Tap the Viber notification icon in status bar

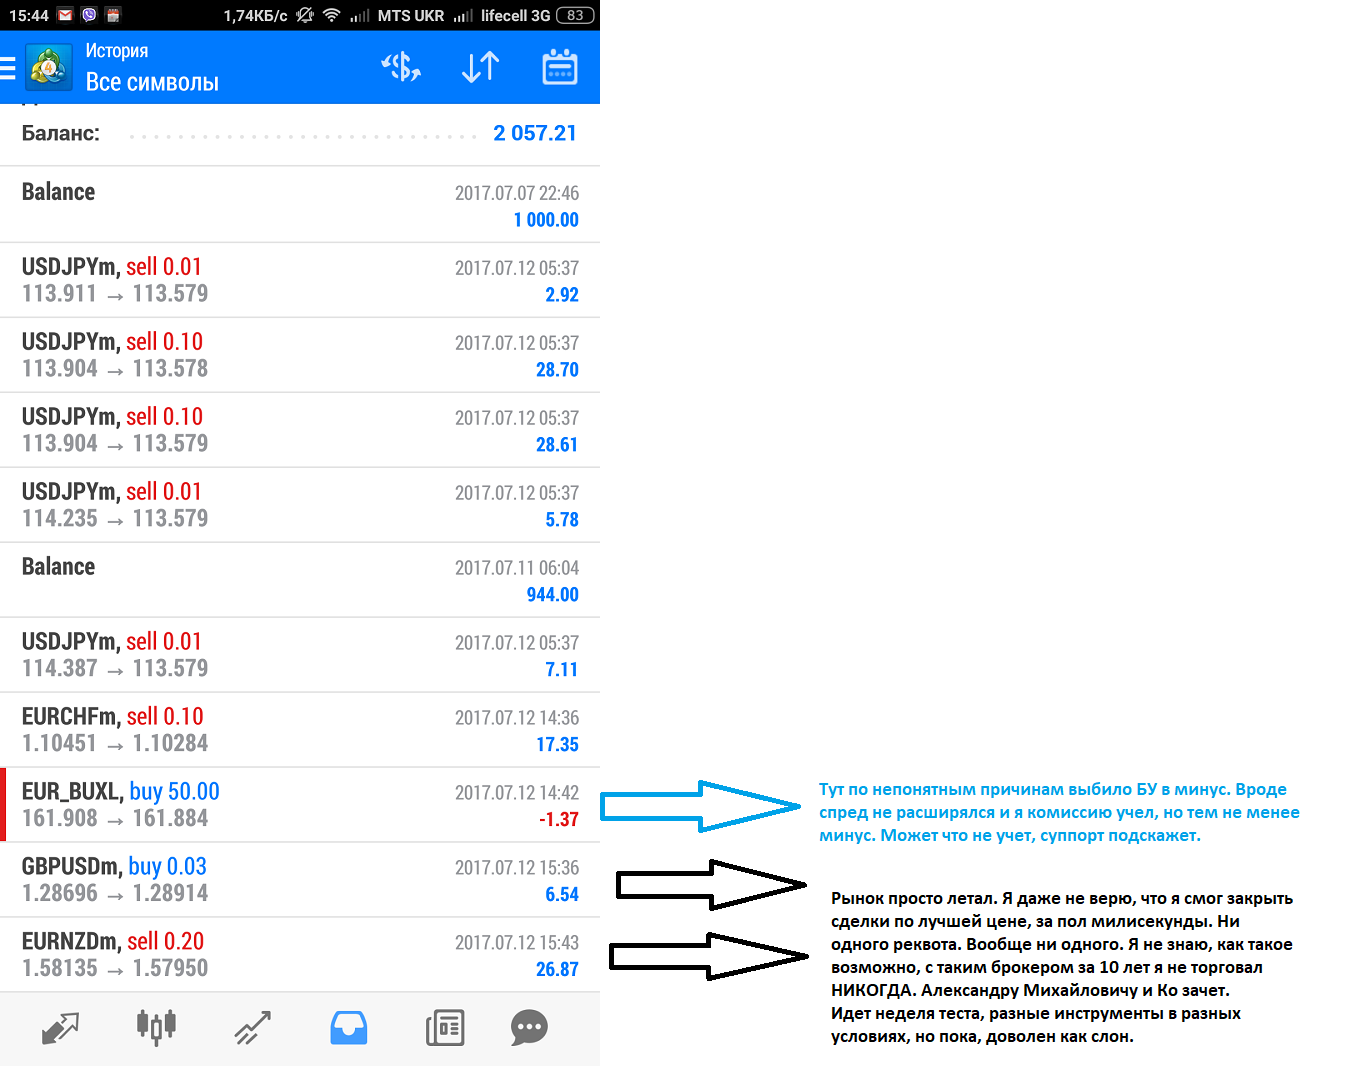click(89, 15)
